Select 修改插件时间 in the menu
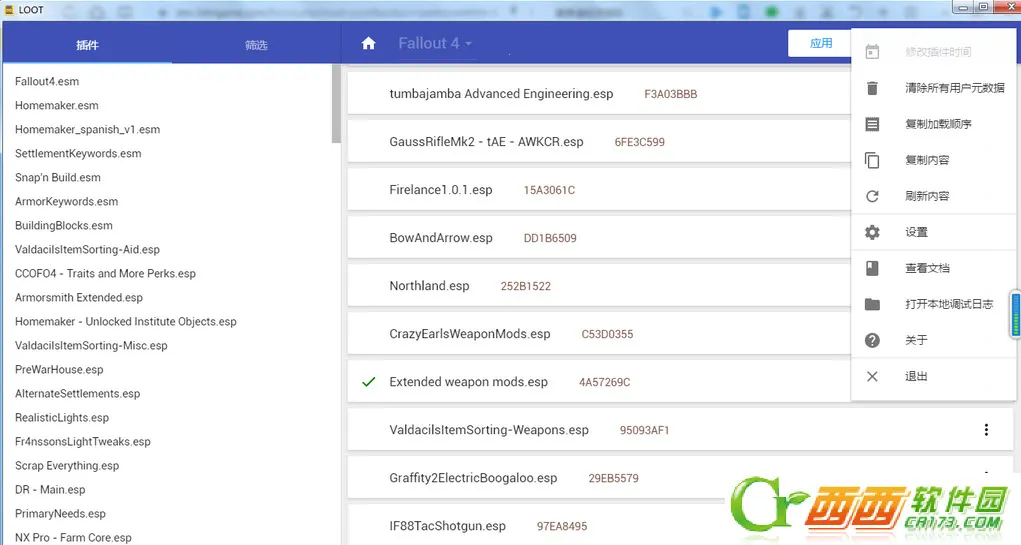Screen dimensions: 1021x545 937,52
